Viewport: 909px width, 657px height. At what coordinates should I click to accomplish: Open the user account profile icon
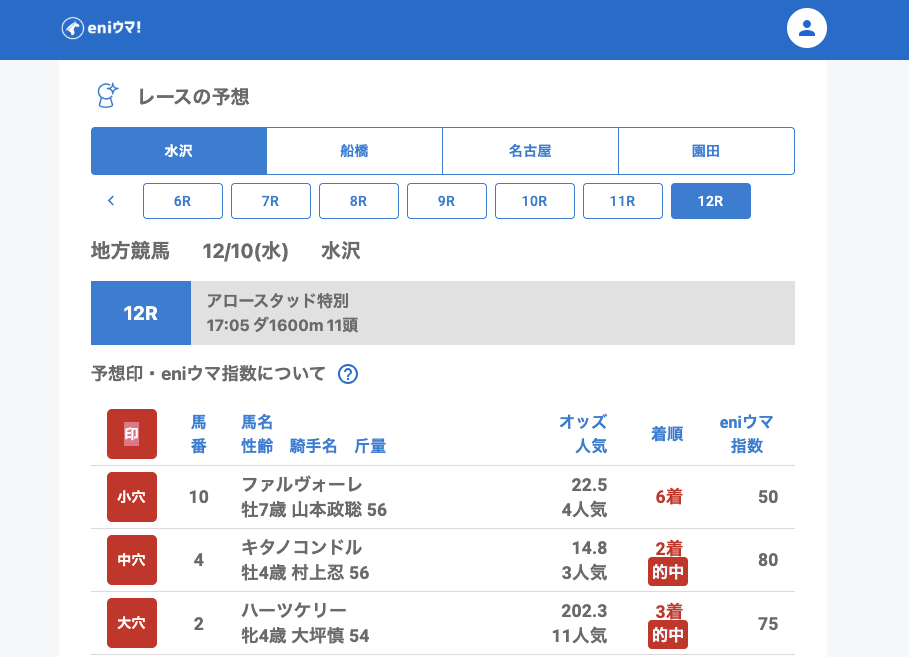click(x=807, y=28)
